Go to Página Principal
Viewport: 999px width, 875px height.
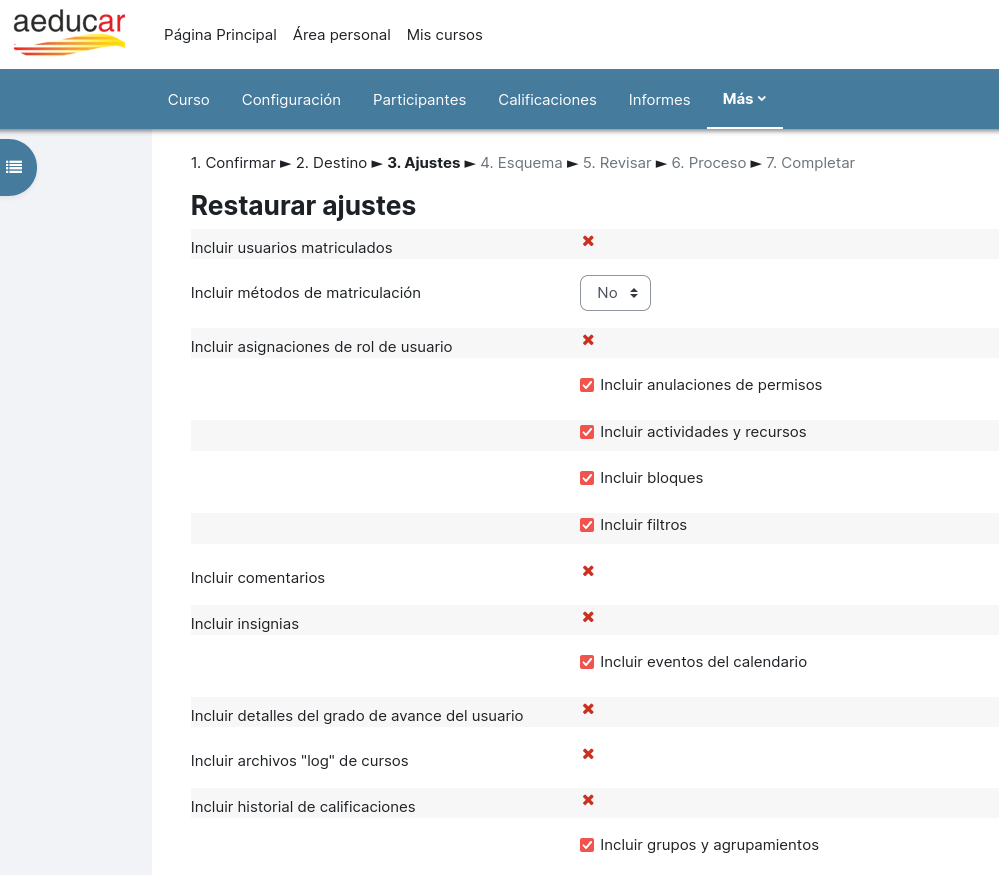220,34
